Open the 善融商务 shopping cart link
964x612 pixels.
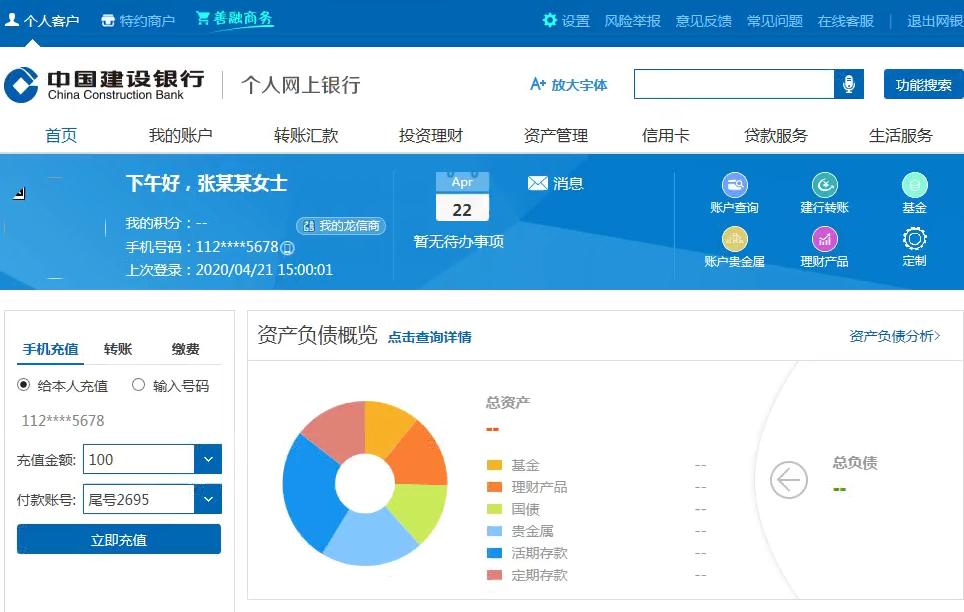[232, 16]
